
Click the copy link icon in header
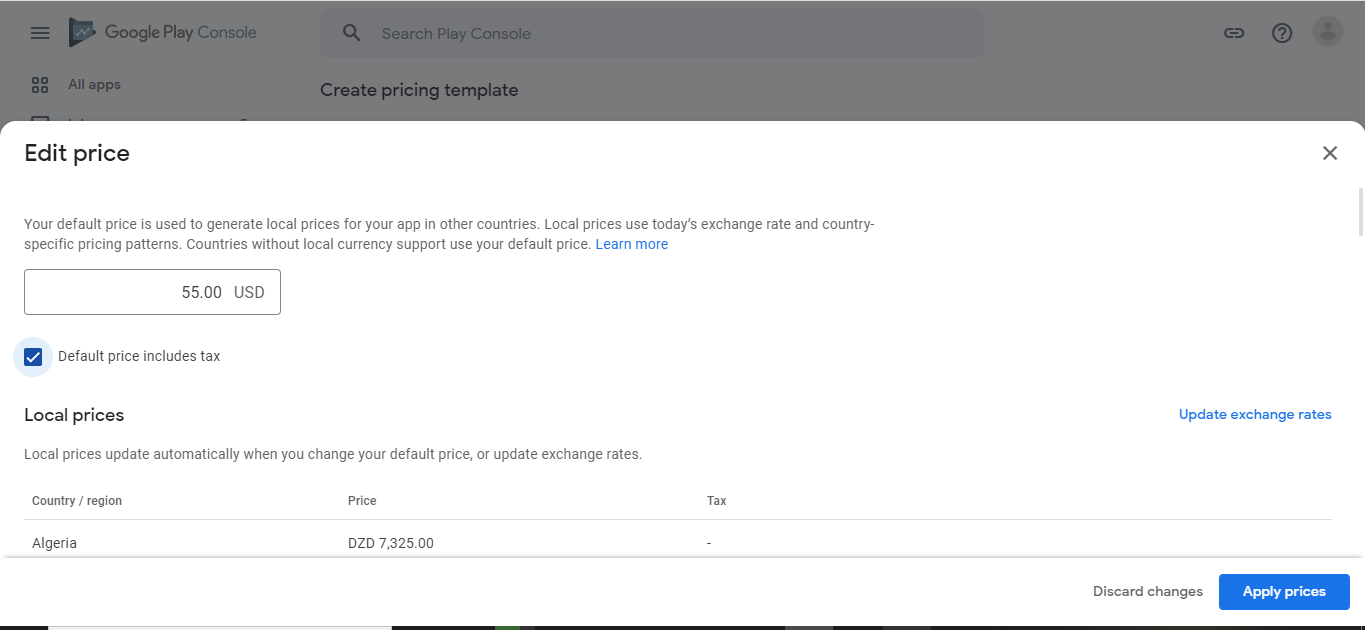click(1234, 33)
